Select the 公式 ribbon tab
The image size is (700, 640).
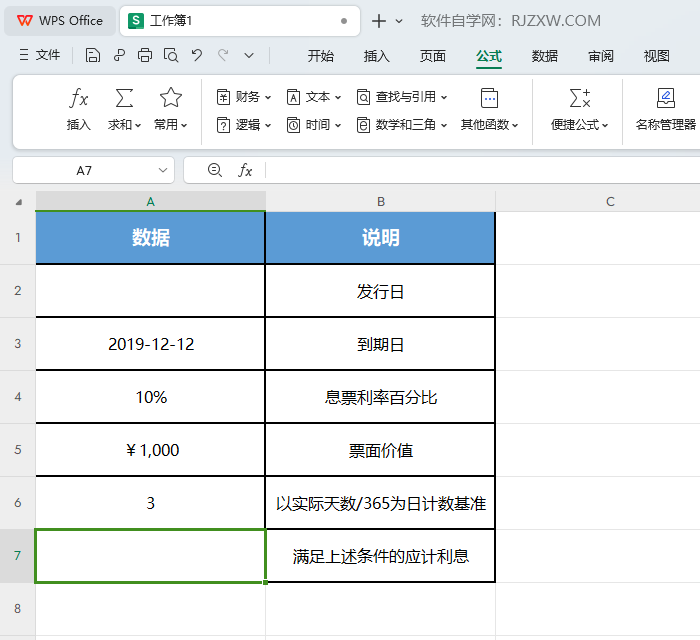pos(489,56)
